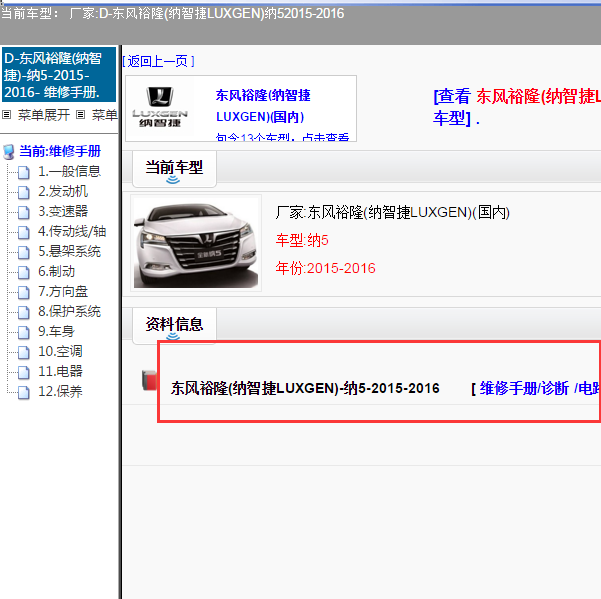Screen dimensions: 601x599
Task: Click the 包含13个车型 view link
Action: click(x=282, y=137)
